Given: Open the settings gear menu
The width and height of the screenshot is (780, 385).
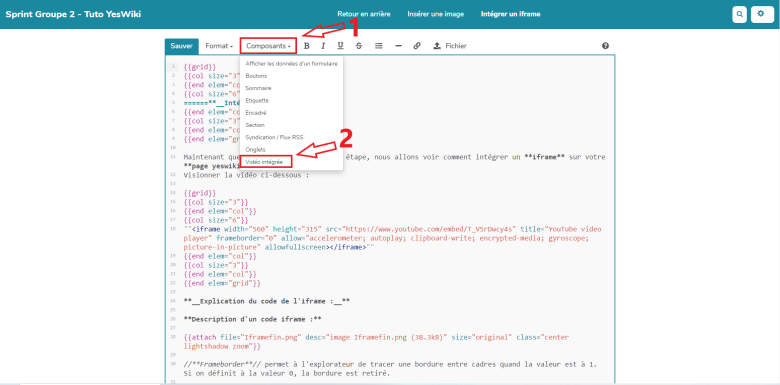Looking at the screenshot, I should click(x=763, y=14).
